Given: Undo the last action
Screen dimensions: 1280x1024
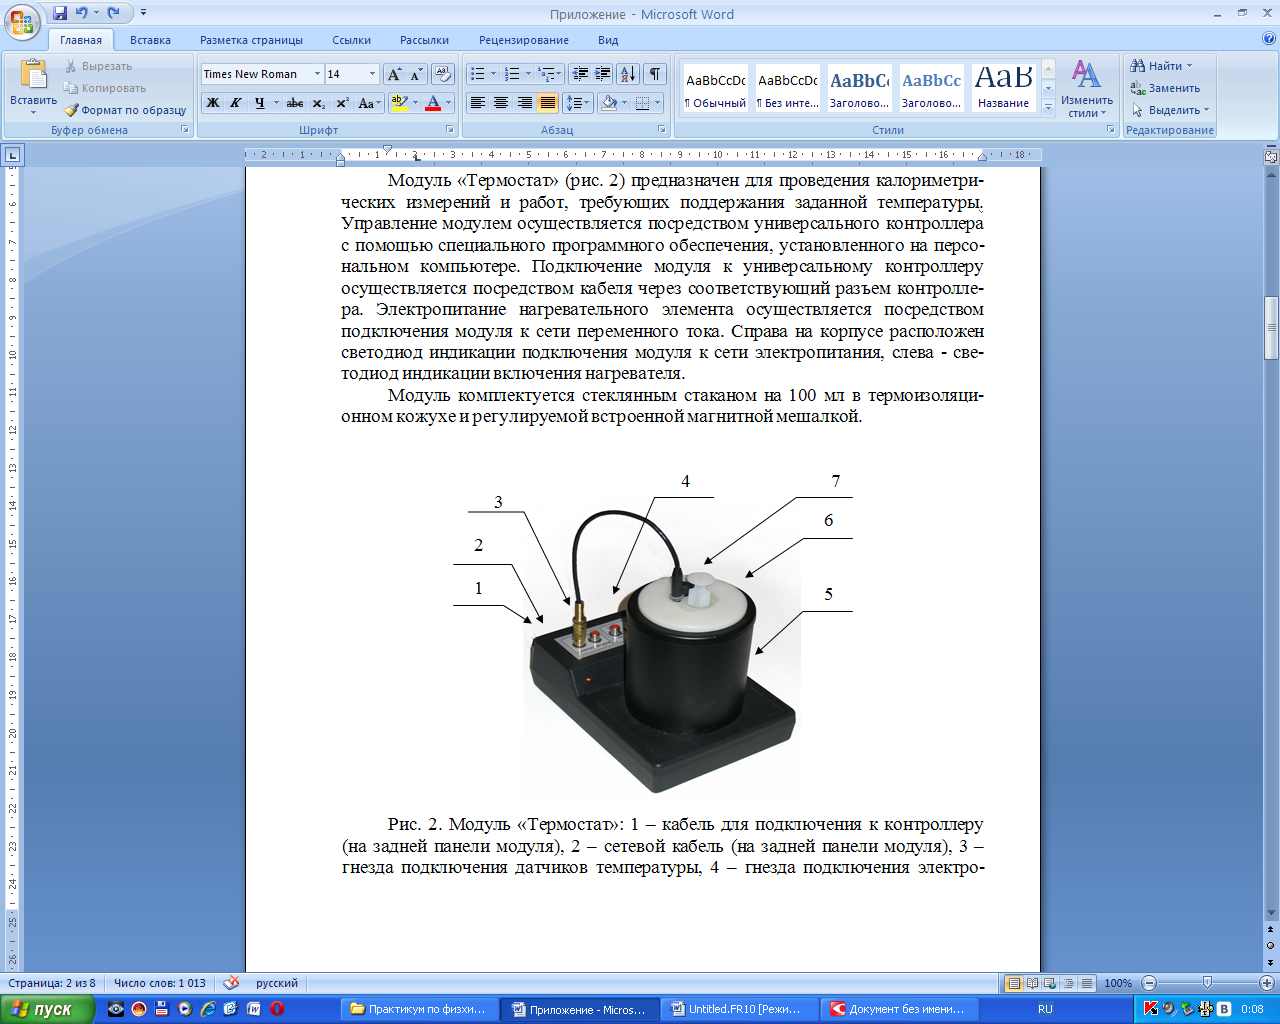Looking at the screenshot, I should click(x=82, y=13).
